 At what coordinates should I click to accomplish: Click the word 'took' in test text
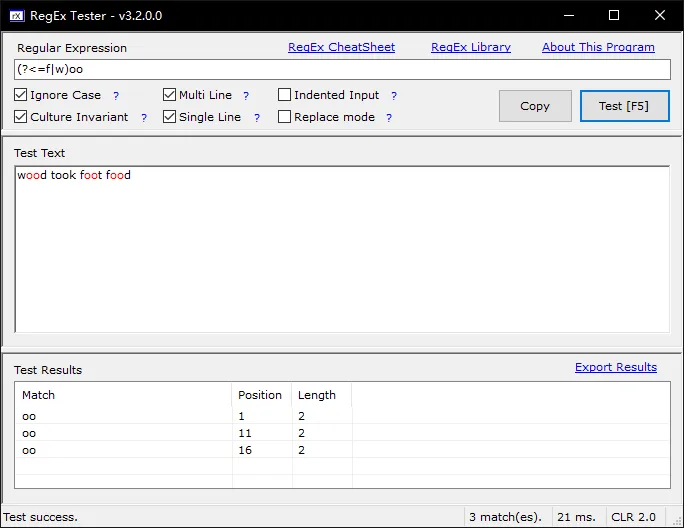click(x=63, y=175)
